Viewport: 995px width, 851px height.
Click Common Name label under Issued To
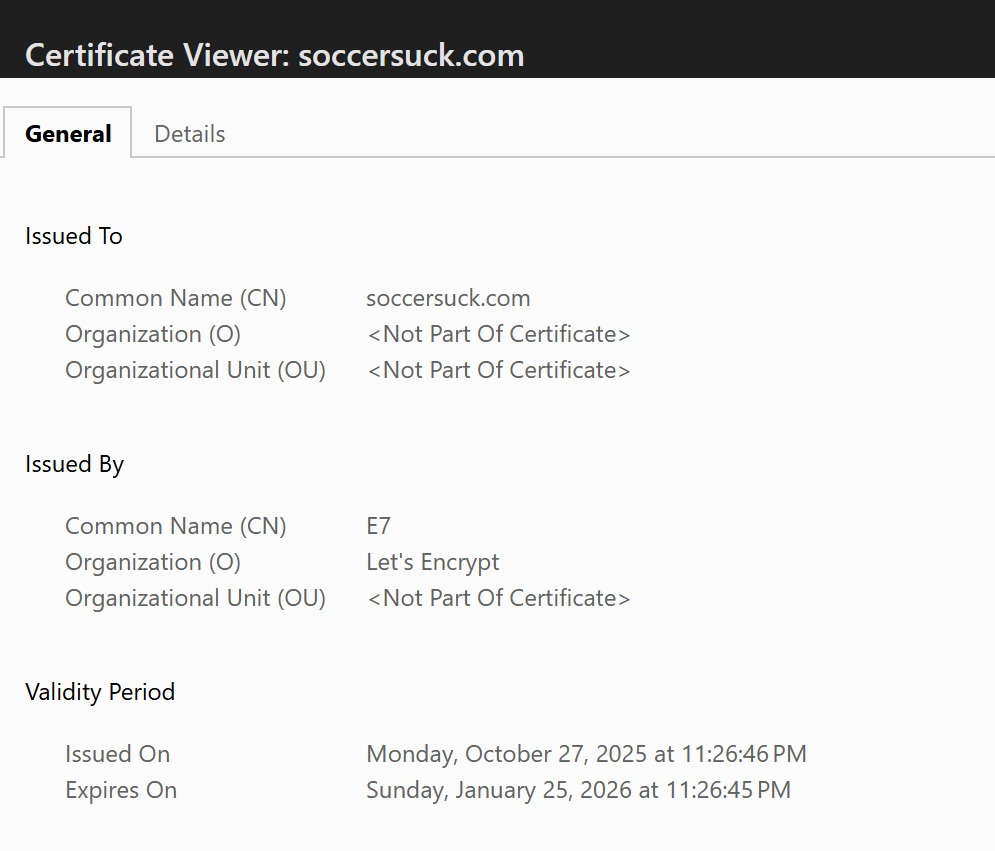(x=176, y=298)
